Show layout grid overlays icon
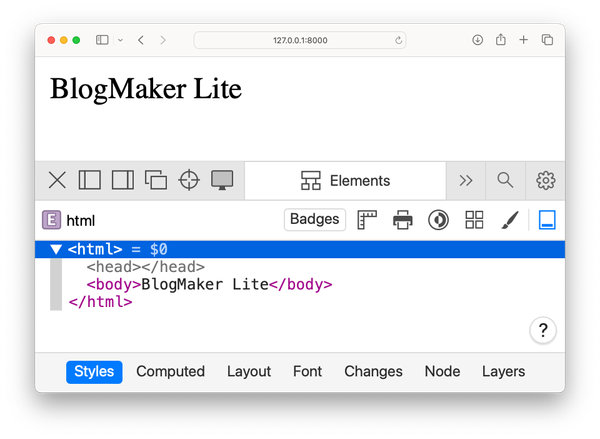Image resolution: width=600 pixels, height=439 pixels. pos(474,220)
